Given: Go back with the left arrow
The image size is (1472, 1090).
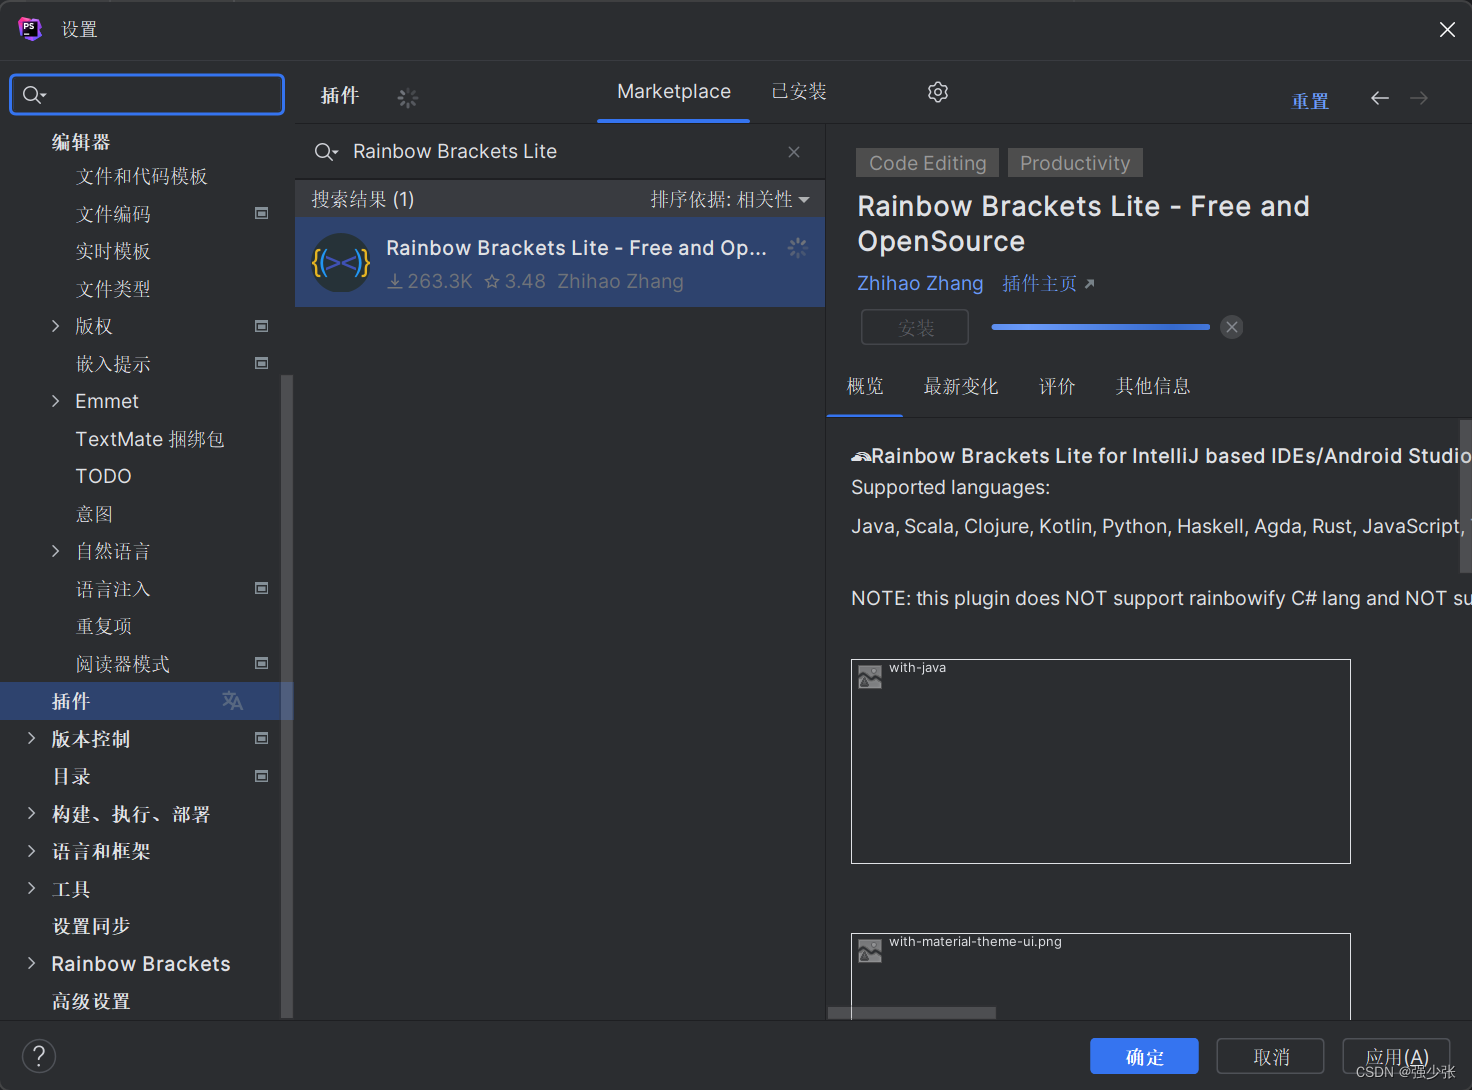Looking at the screenshot, I should click(1380, 98).
